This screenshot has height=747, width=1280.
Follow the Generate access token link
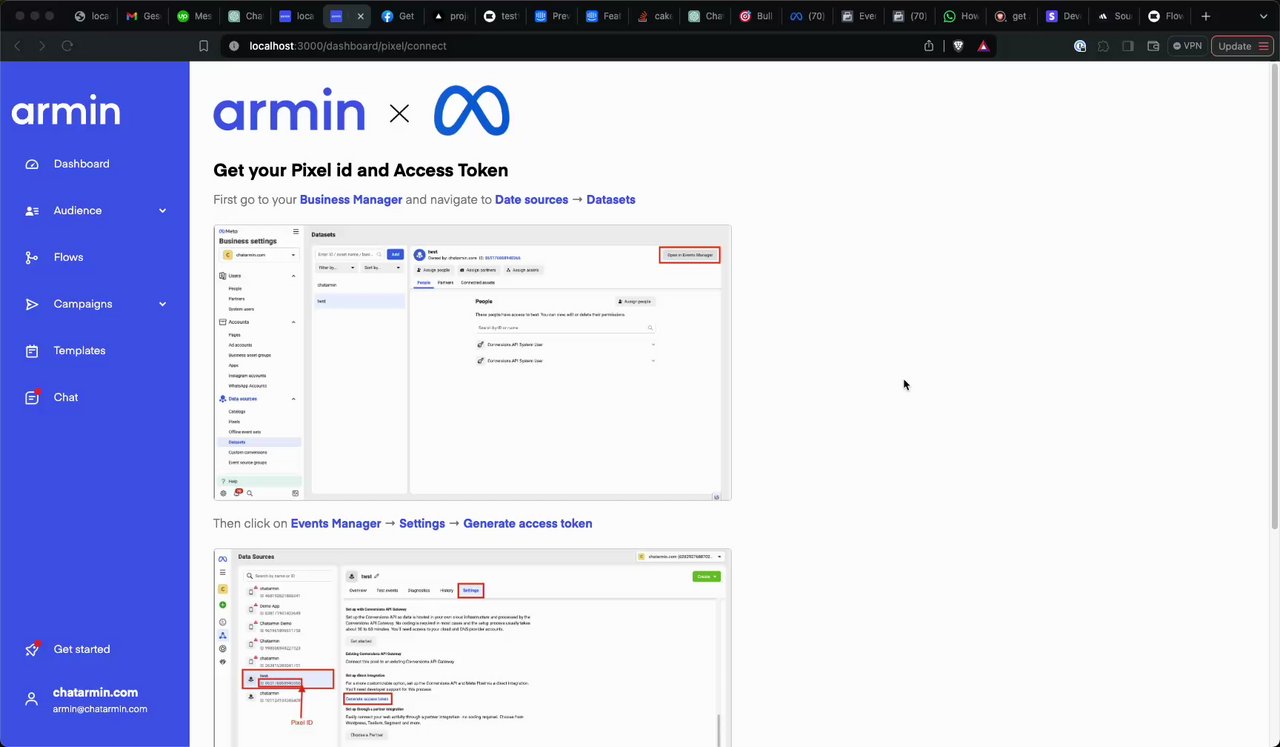click(528, 524)
